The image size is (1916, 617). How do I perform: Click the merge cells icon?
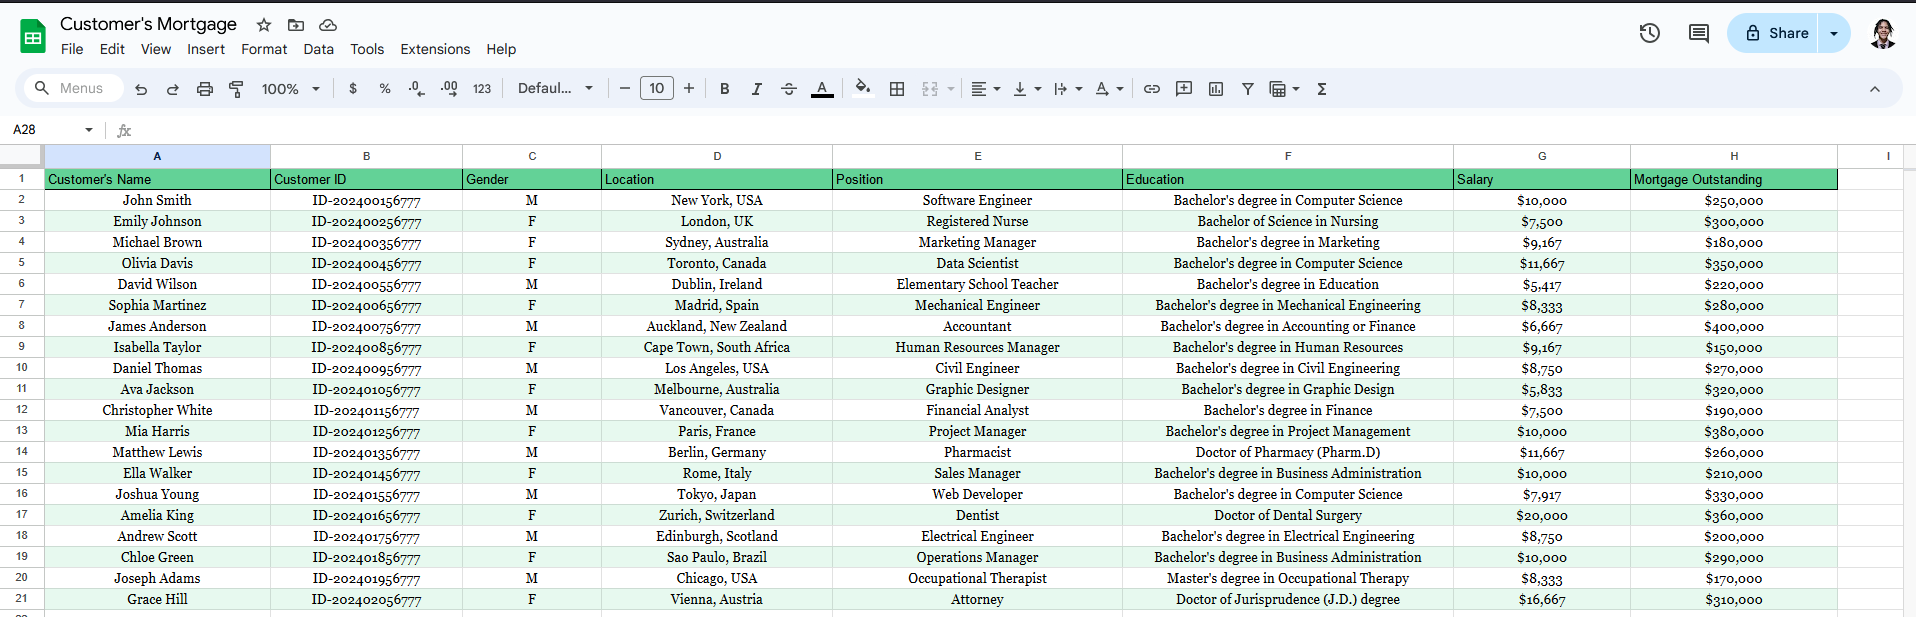point(930,89)
